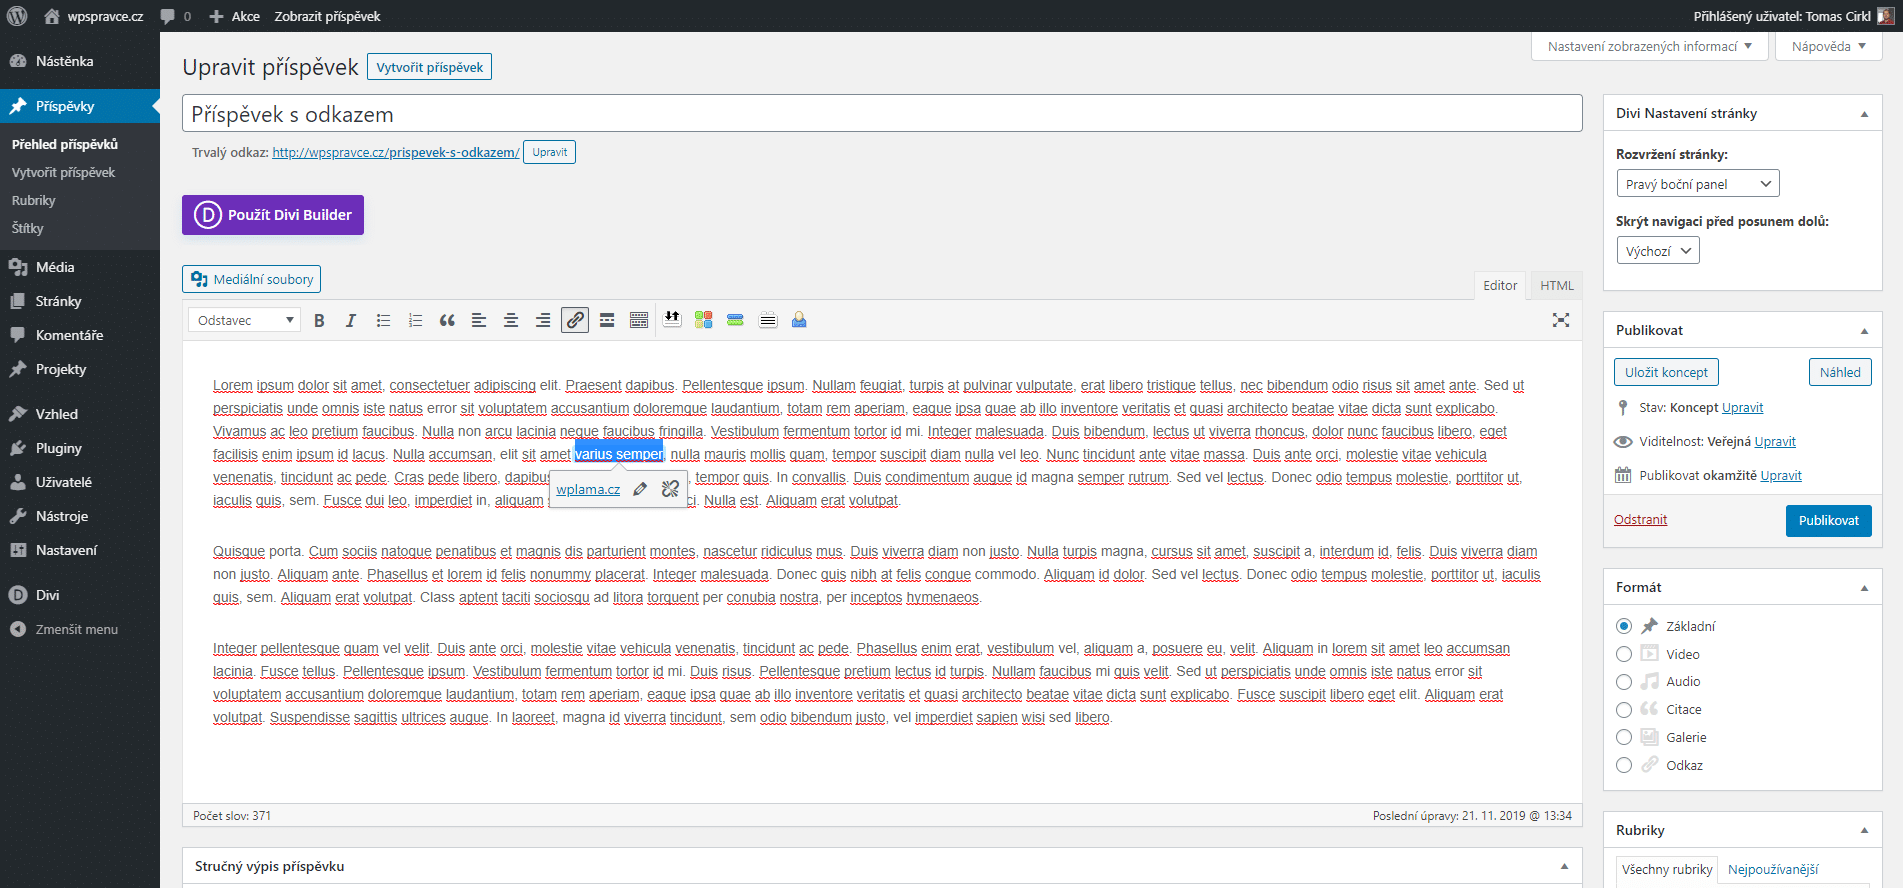Collapse the Publikovat panel
The width and height of the screenshot is (1903, 888).
(1864, 331)
